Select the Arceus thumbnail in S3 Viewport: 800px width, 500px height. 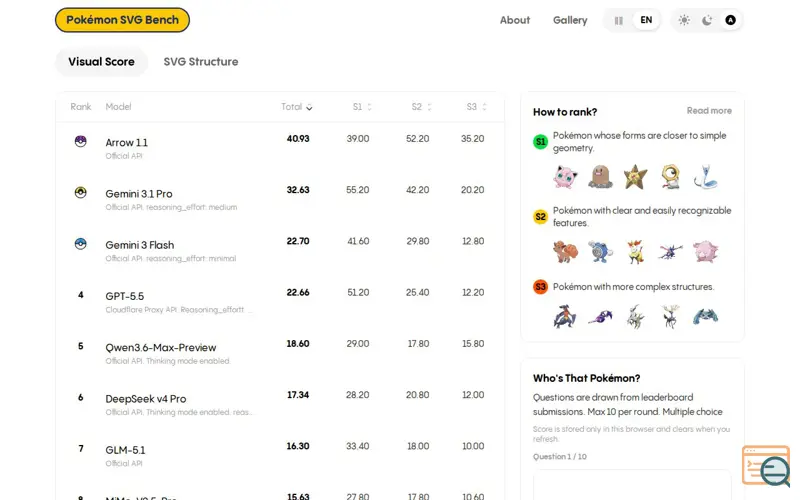[635, 316]
